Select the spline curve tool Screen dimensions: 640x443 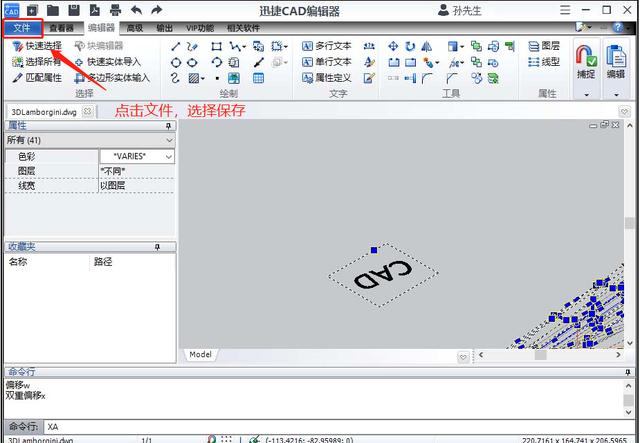click(176, 78)
